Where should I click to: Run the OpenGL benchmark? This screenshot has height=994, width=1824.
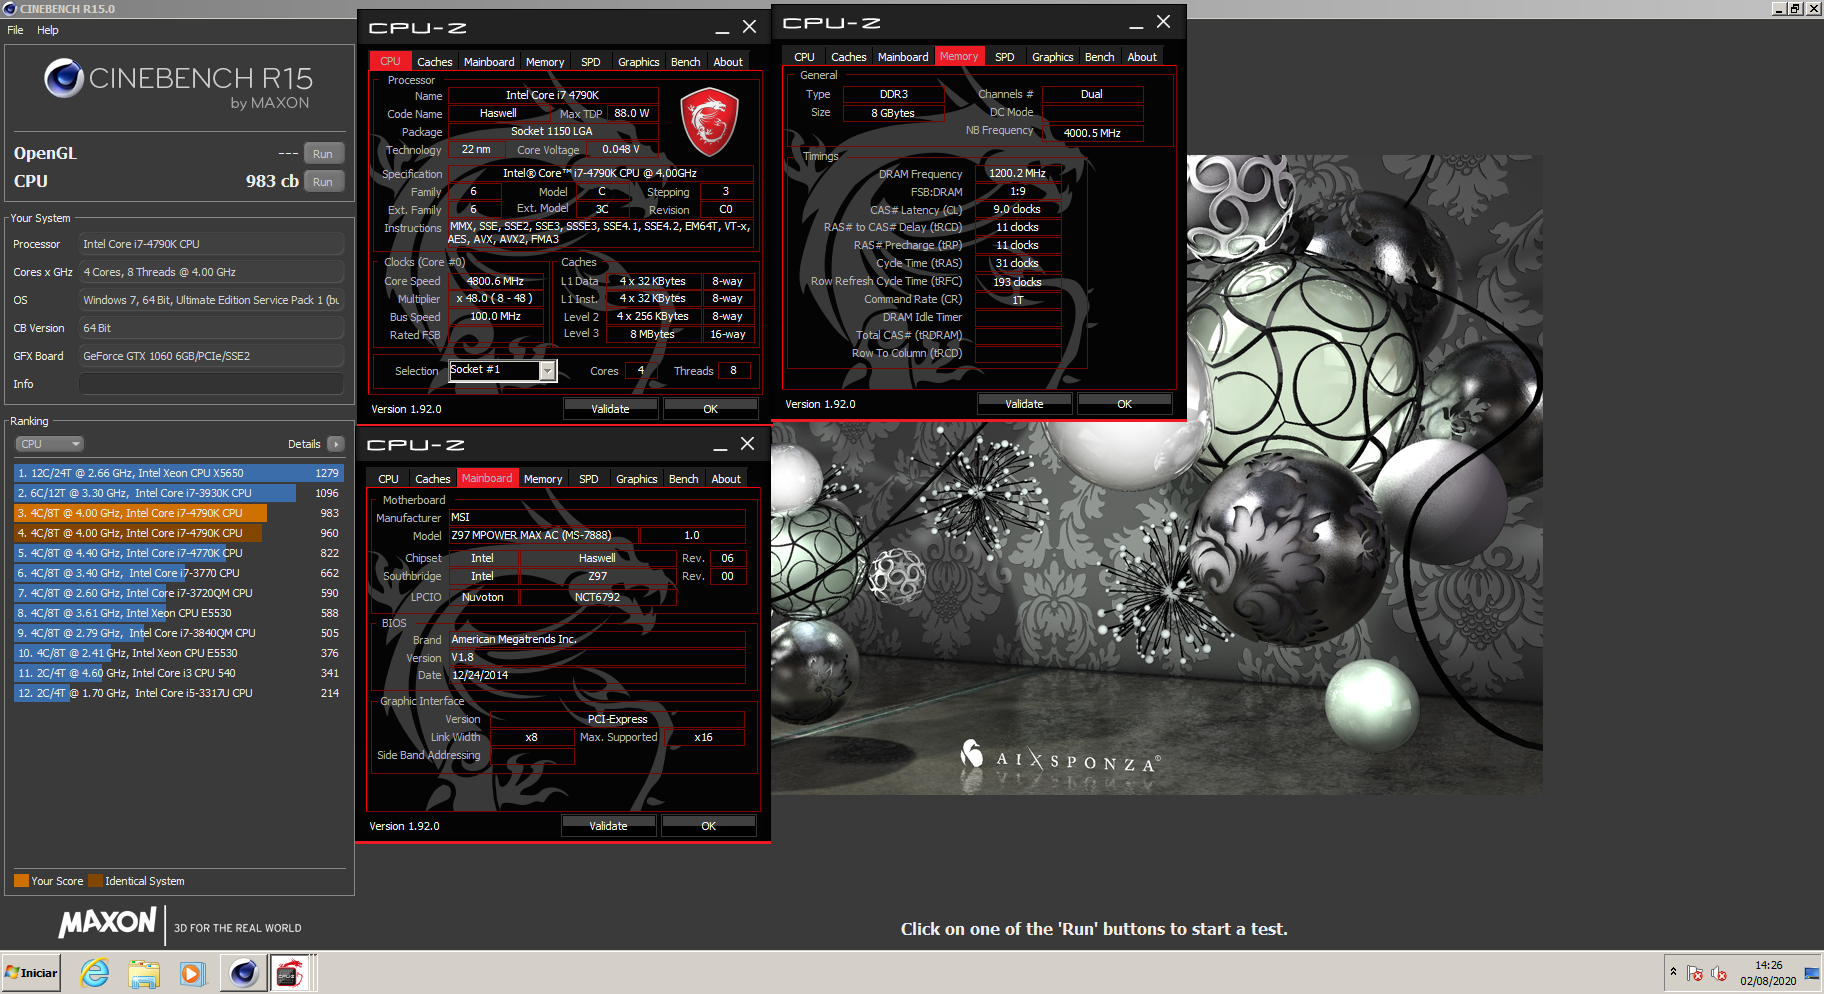323,154
